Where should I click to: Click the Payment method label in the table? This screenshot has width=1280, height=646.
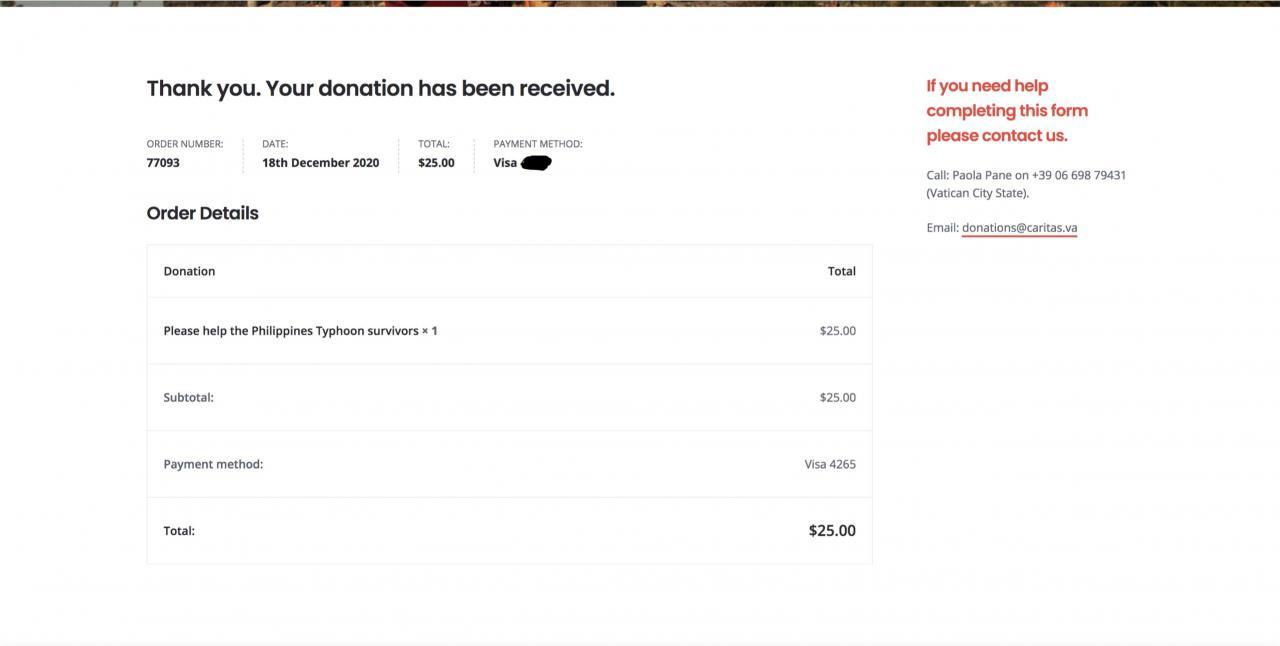coord(213,464)
